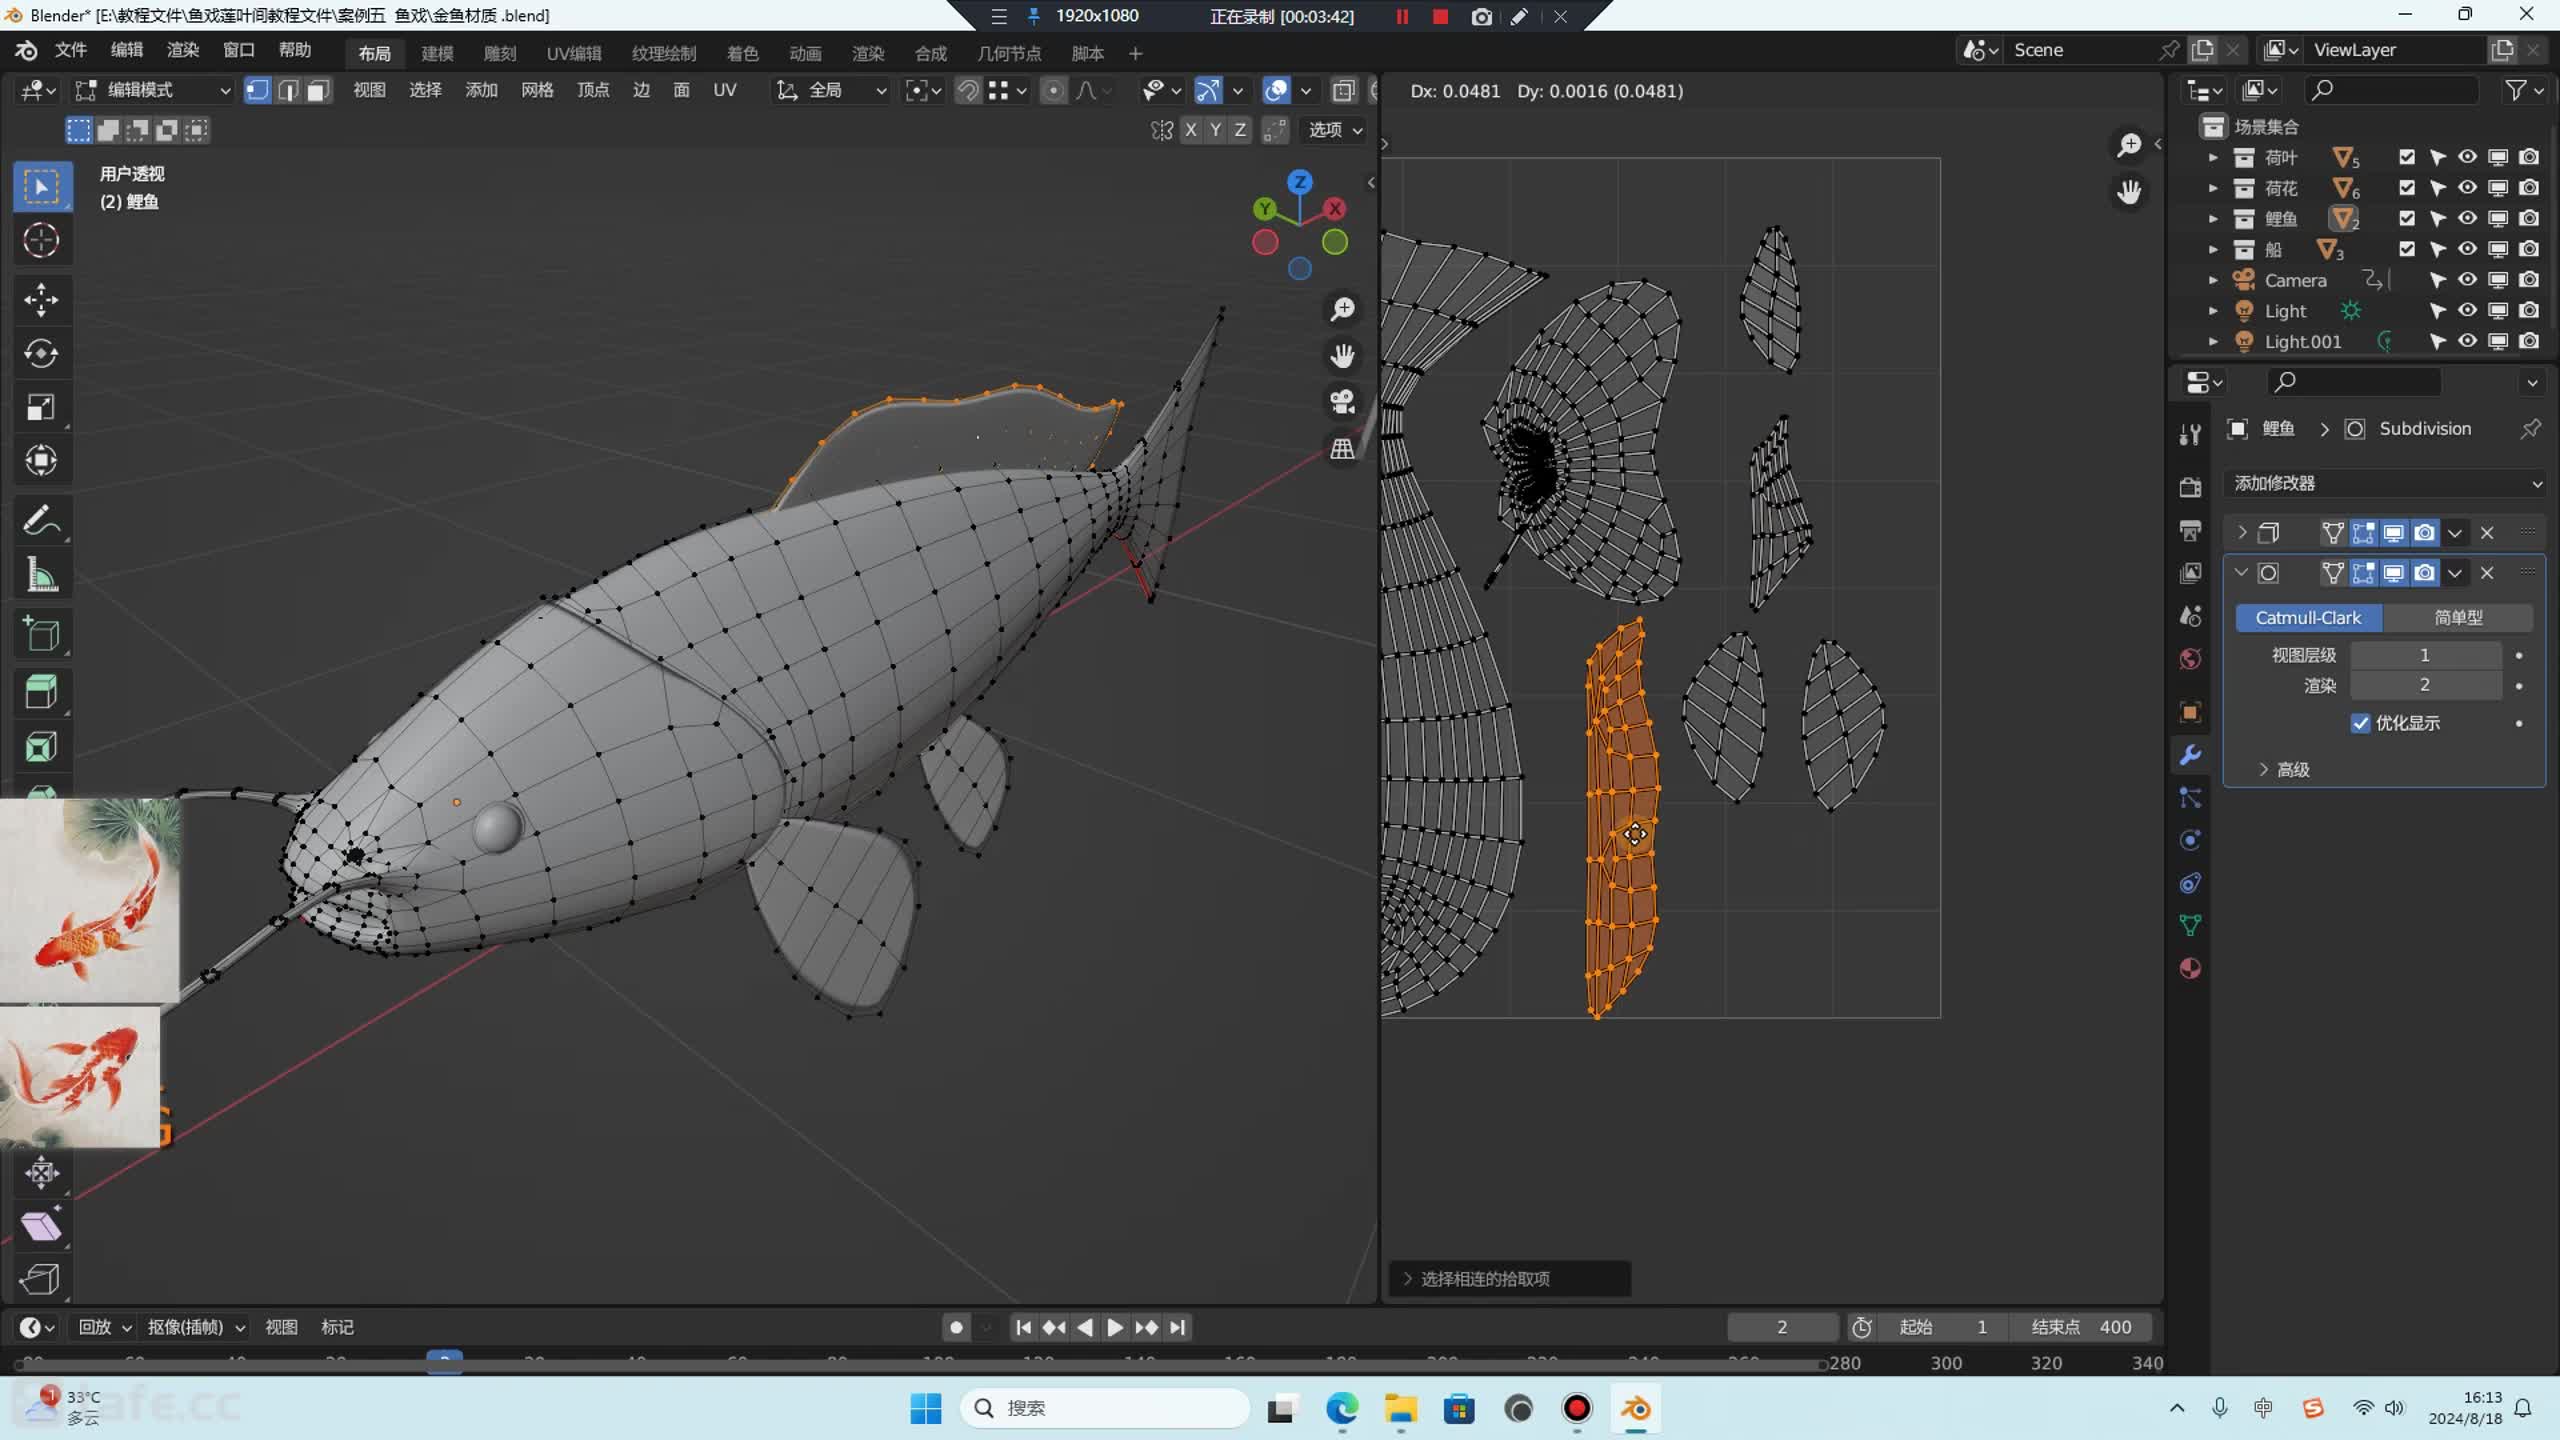Toggle the 荷花 collection exclude checkbox
Viewport: 2560px width, 1440px height.
(2407, 188)
